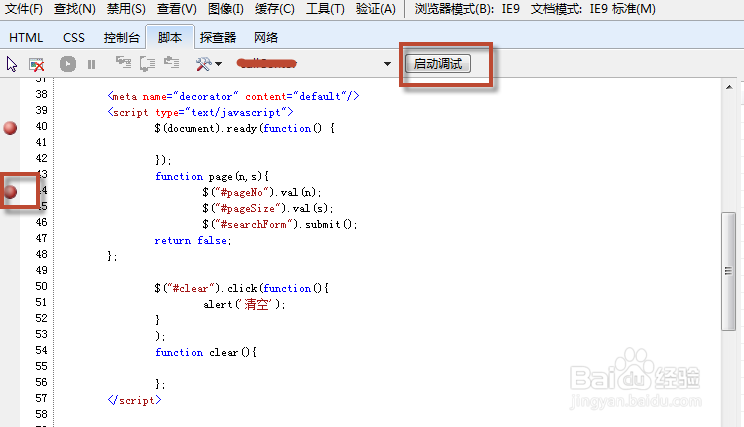Open the 缓存(C) menu
This screenshot has width=744, height=427.
click(x=274, y=9)
